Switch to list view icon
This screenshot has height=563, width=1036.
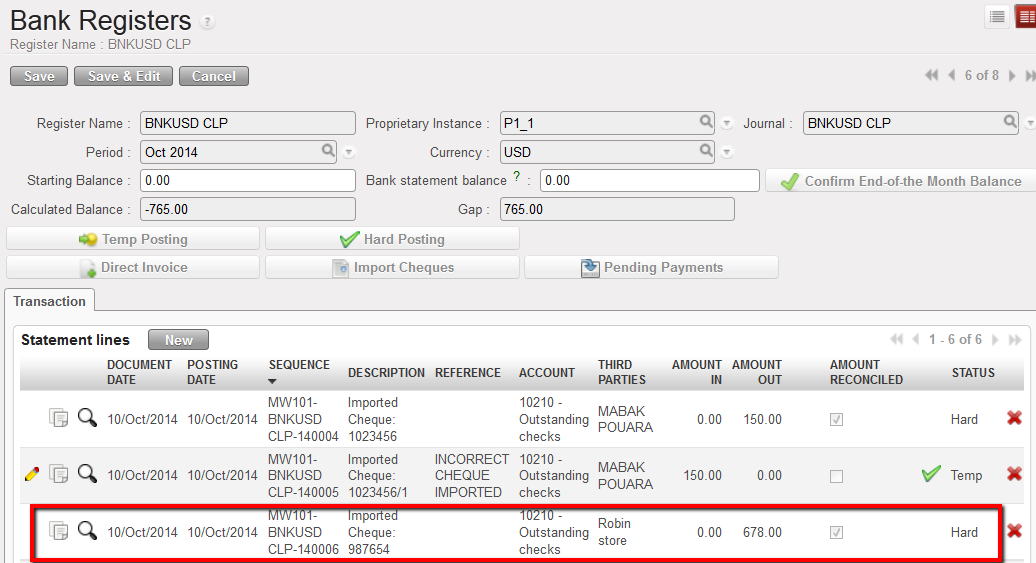(x=997, y=17)
